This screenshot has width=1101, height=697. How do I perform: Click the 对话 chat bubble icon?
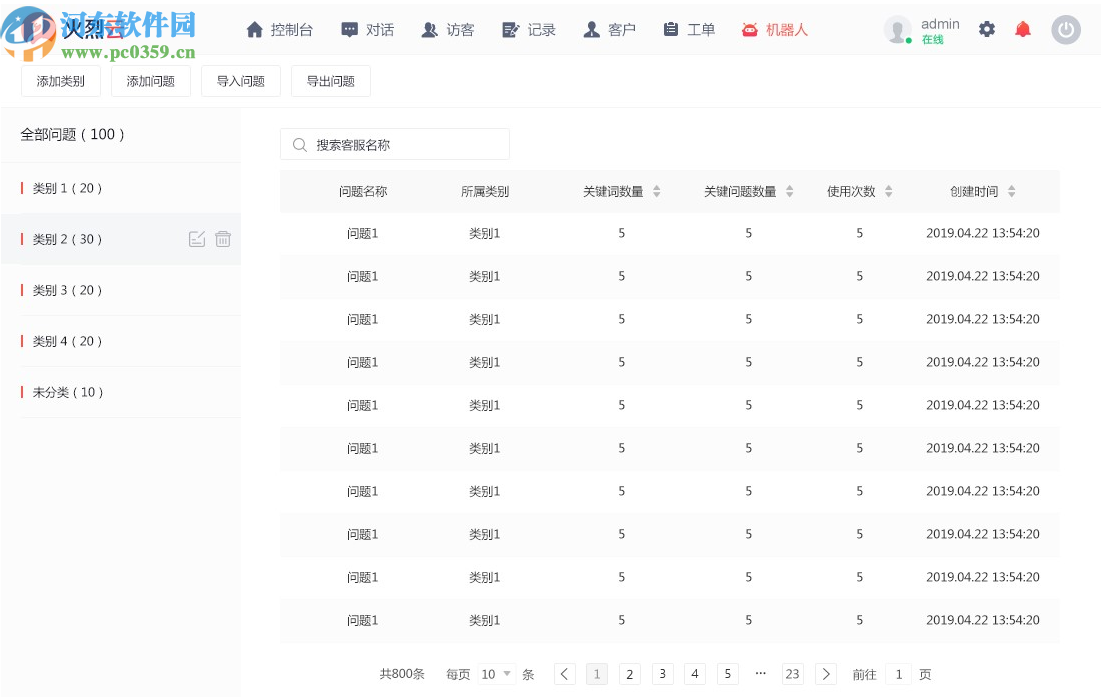click(x=349, y=29)
